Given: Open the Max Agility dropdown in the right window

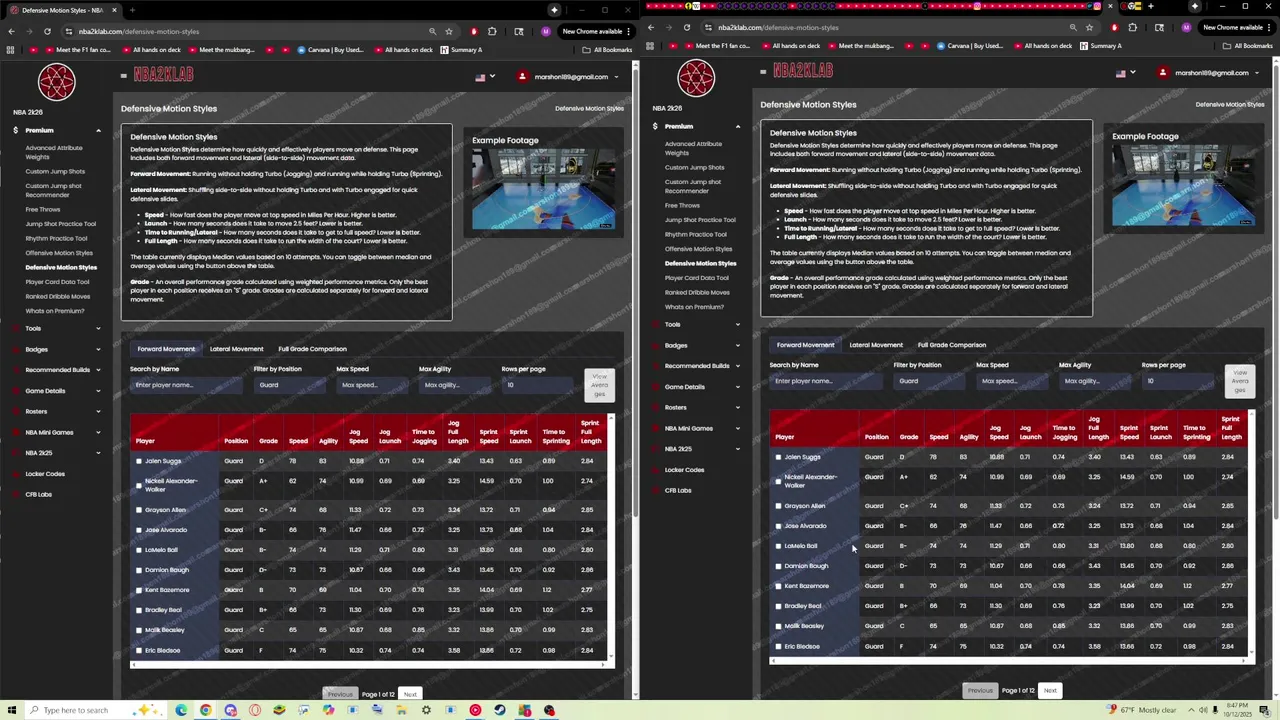Looking at the screenshot, I should [1094, 381].
